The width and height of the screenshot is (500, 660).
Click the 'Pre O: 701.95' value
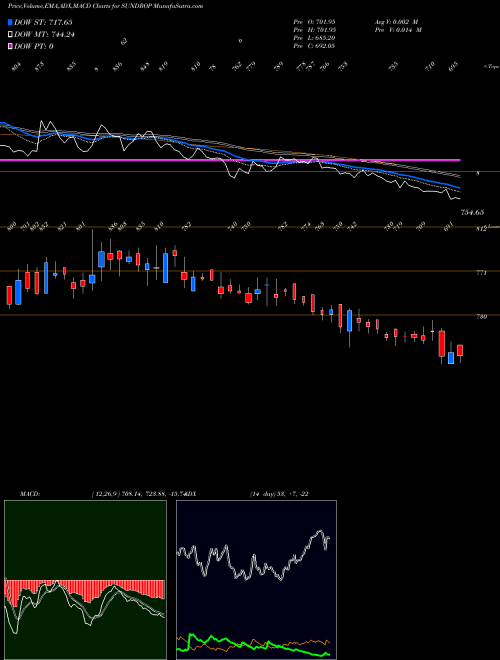(314, 22)
